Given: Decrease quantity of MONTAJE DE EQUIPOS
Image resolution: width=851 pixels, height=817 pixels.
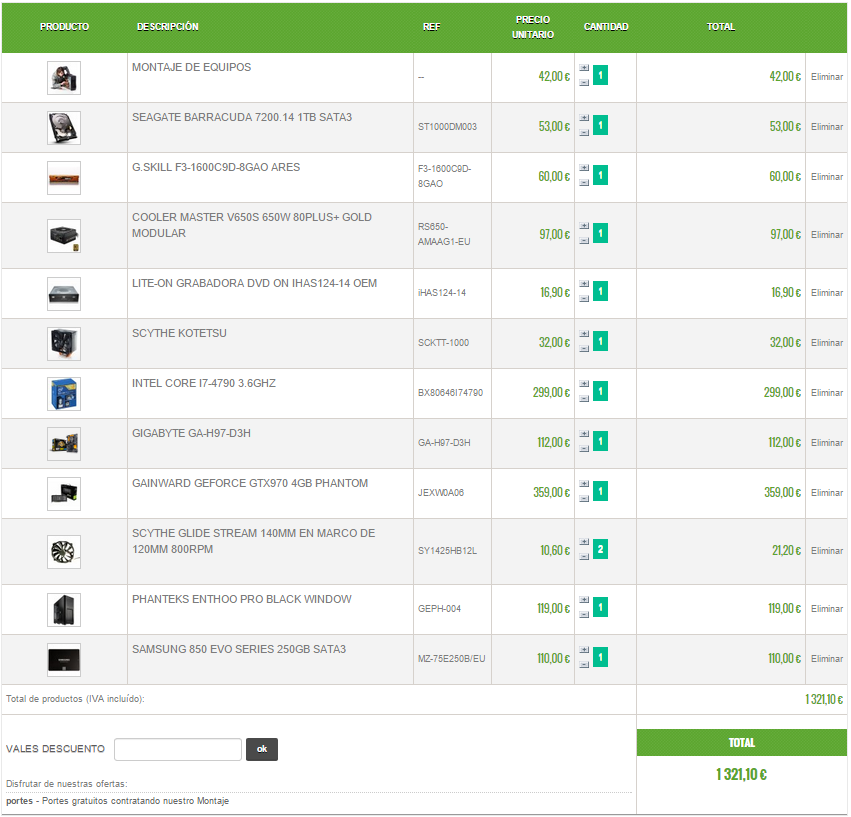Looking at the screenshot, I should point(584,83).
